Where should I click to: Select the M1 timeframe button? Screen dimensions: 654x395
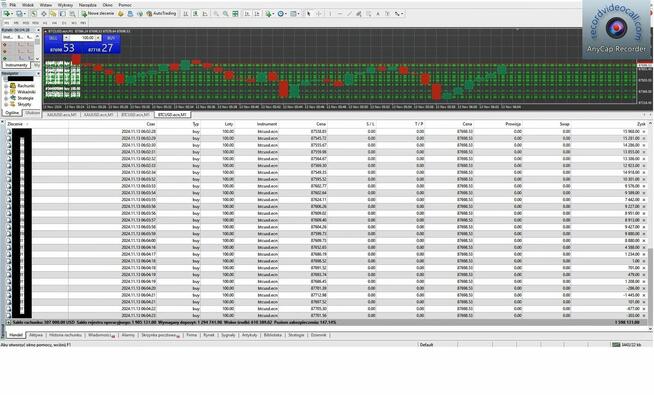click(7, 23)
